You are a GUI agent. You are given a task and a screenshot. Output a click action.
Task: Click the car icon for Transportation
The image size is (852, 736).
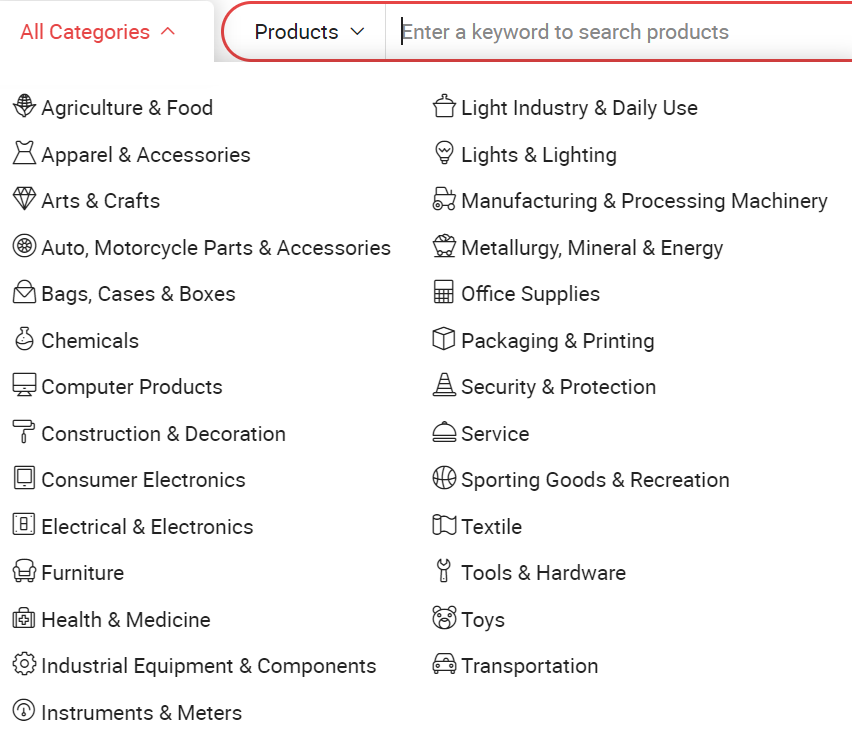(444, 665)
